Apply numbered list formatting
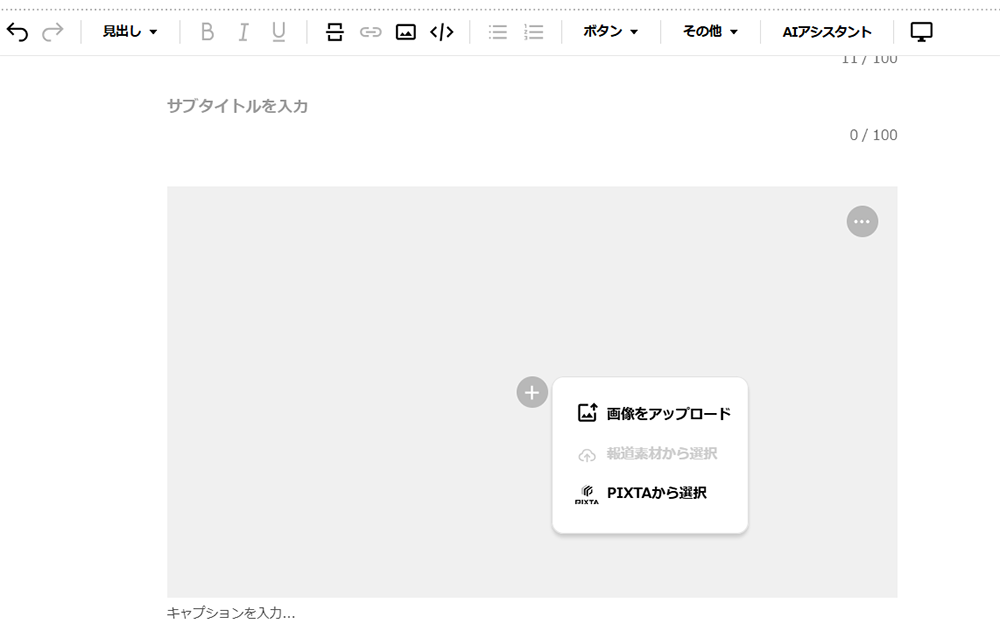This screenshot has height=638, width=1000. [x=534, y=31]
